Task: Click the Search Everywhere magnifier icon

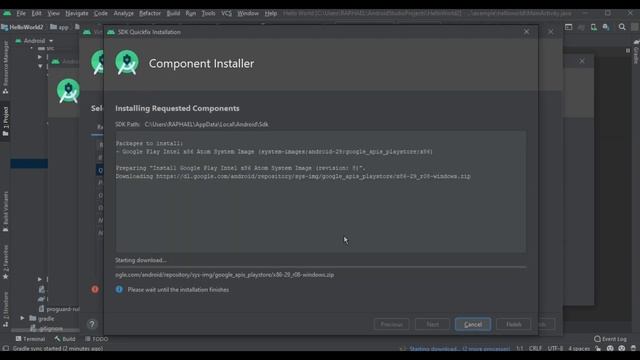Action: (x=622, y=27)
